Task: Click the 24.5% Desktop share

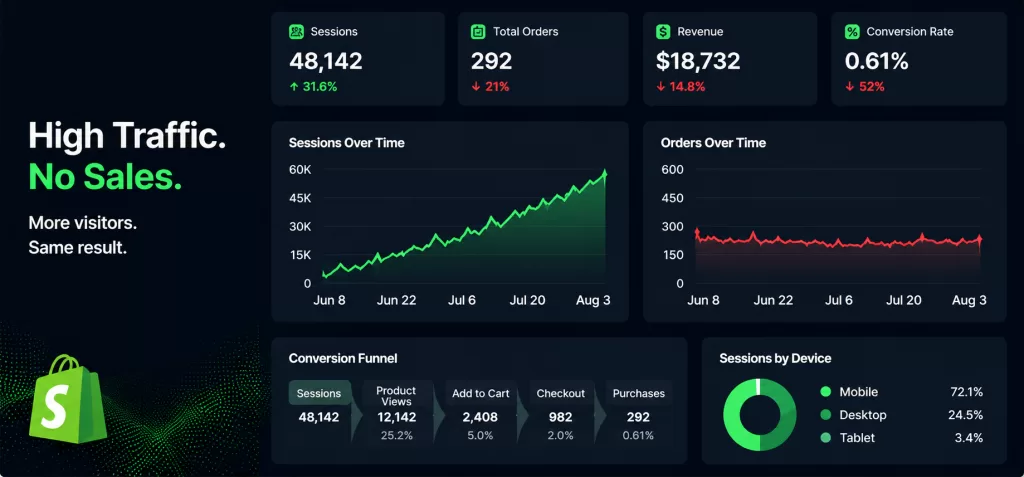Action: [966, 415]
